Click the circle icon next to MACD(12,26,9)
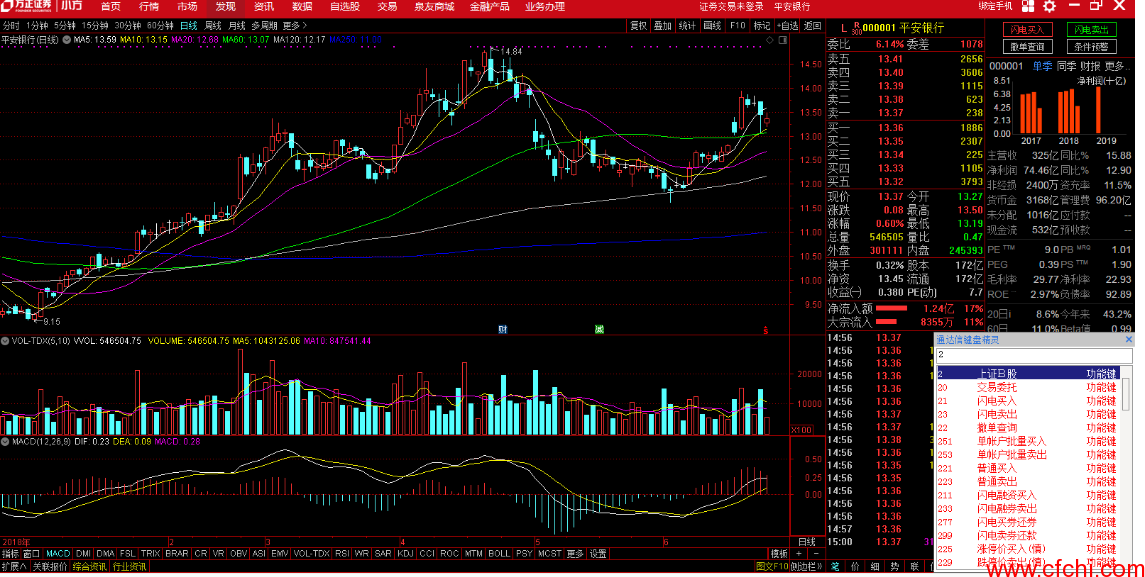The height and width of the screenshot is (577, 1145). pos(5,441)
